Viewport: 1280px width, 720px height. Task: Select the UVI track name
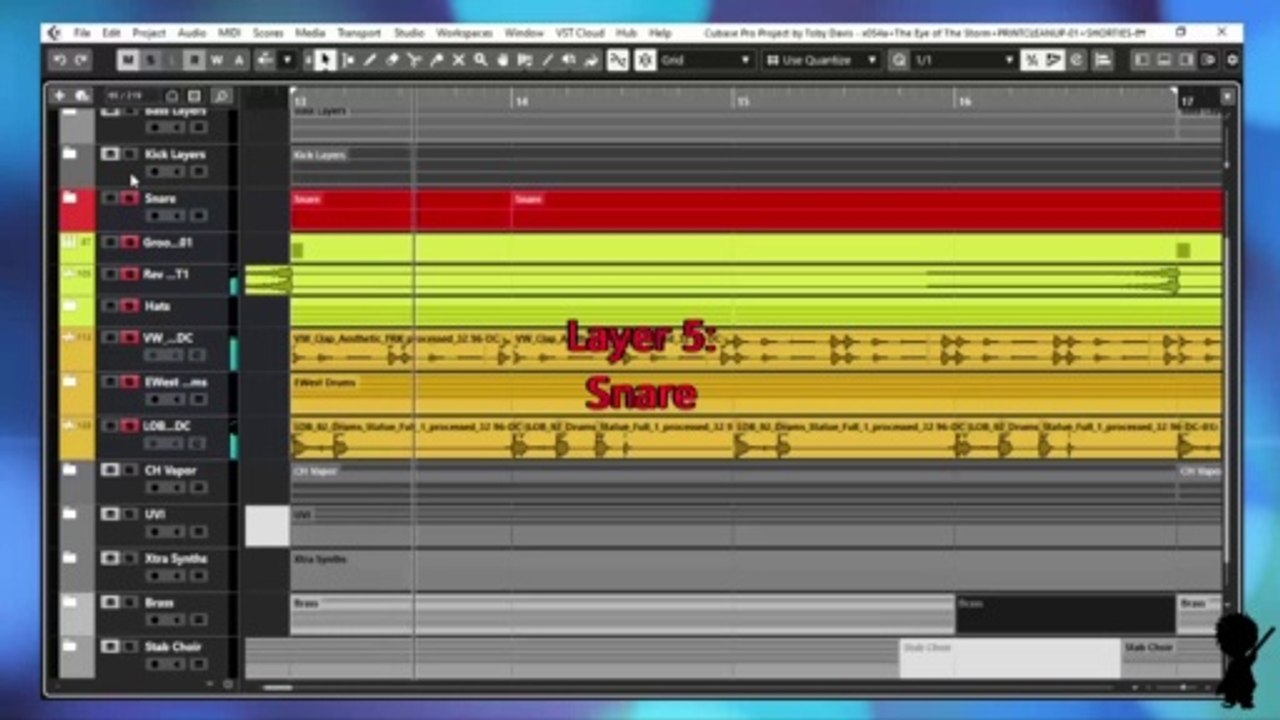click(155, 515)
